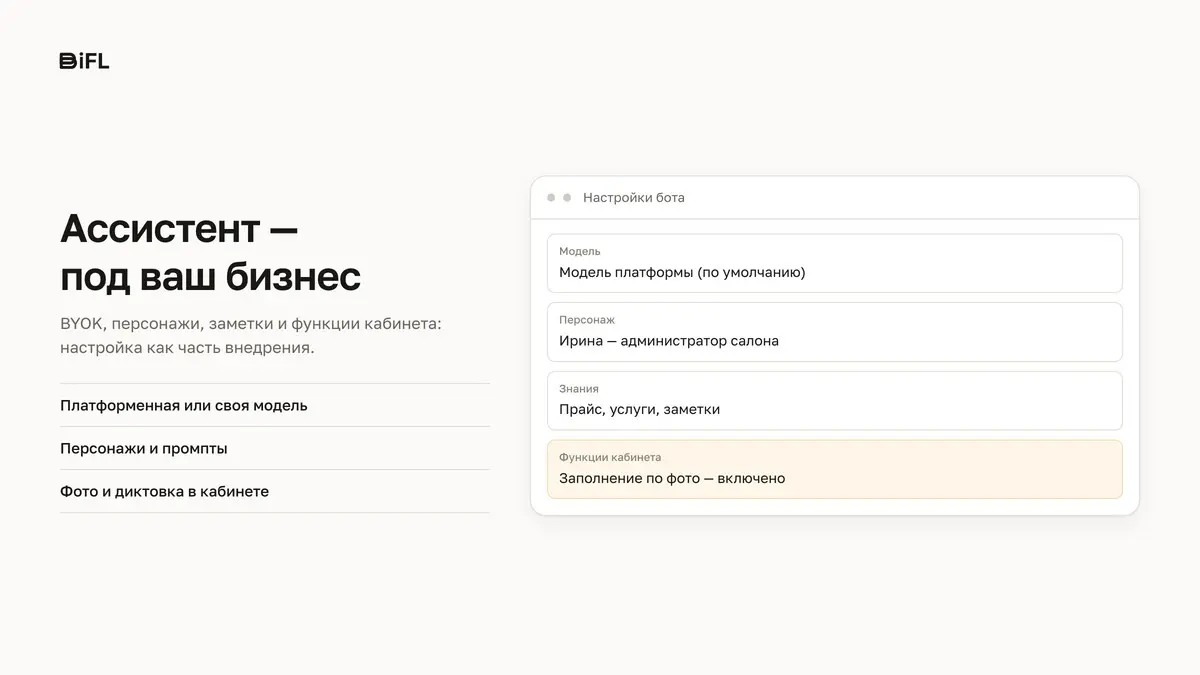Click the "Настройки бота" window title
The width and height of the screenshot is (1200, 675).
point(634,198)
